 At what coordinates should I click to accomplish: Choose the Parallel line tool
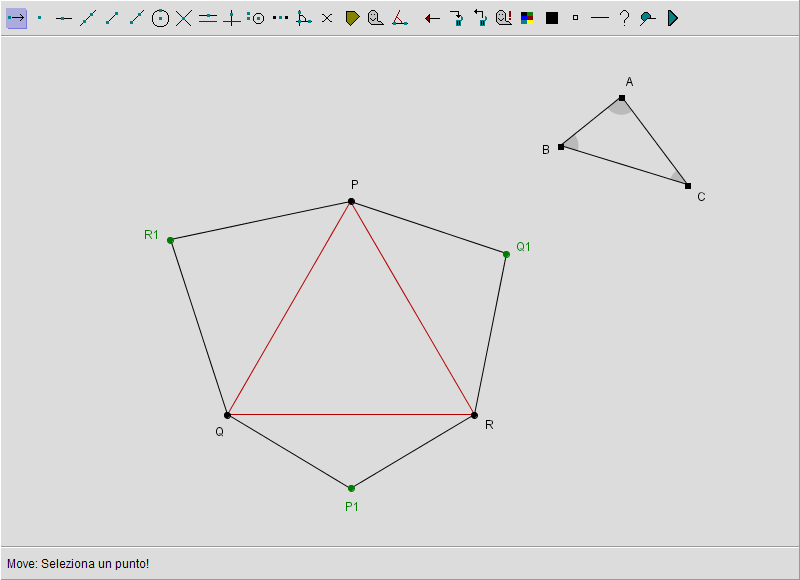(x=208, y=18)
